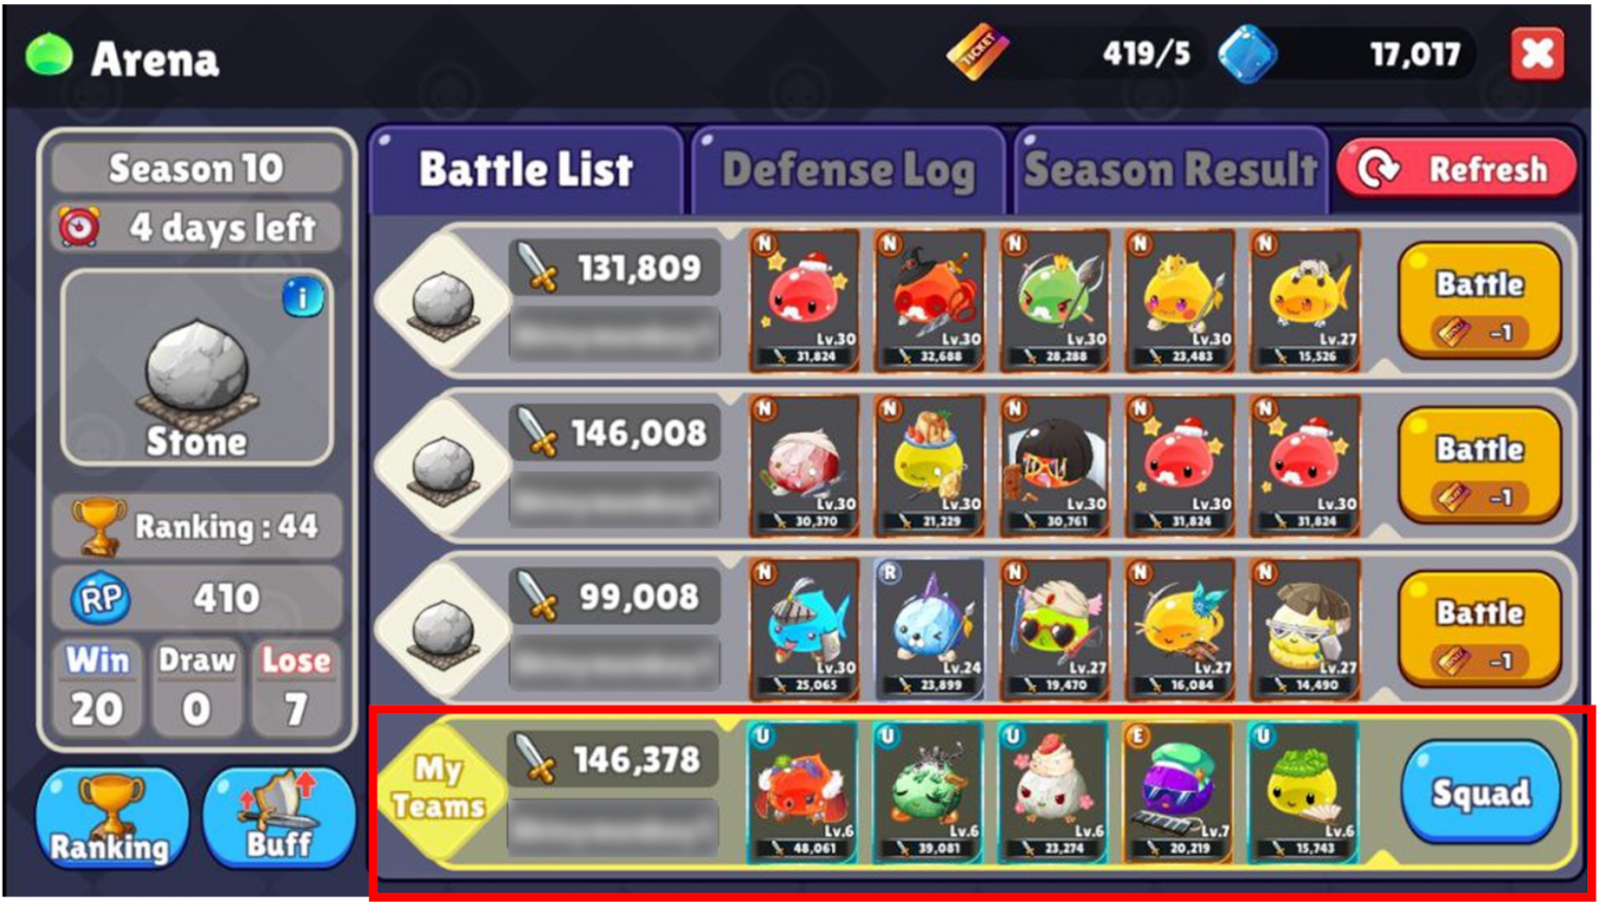Tap the red alarm clock icon
1600x907 pixels.
pyautogui.click(x=80, y=227)
